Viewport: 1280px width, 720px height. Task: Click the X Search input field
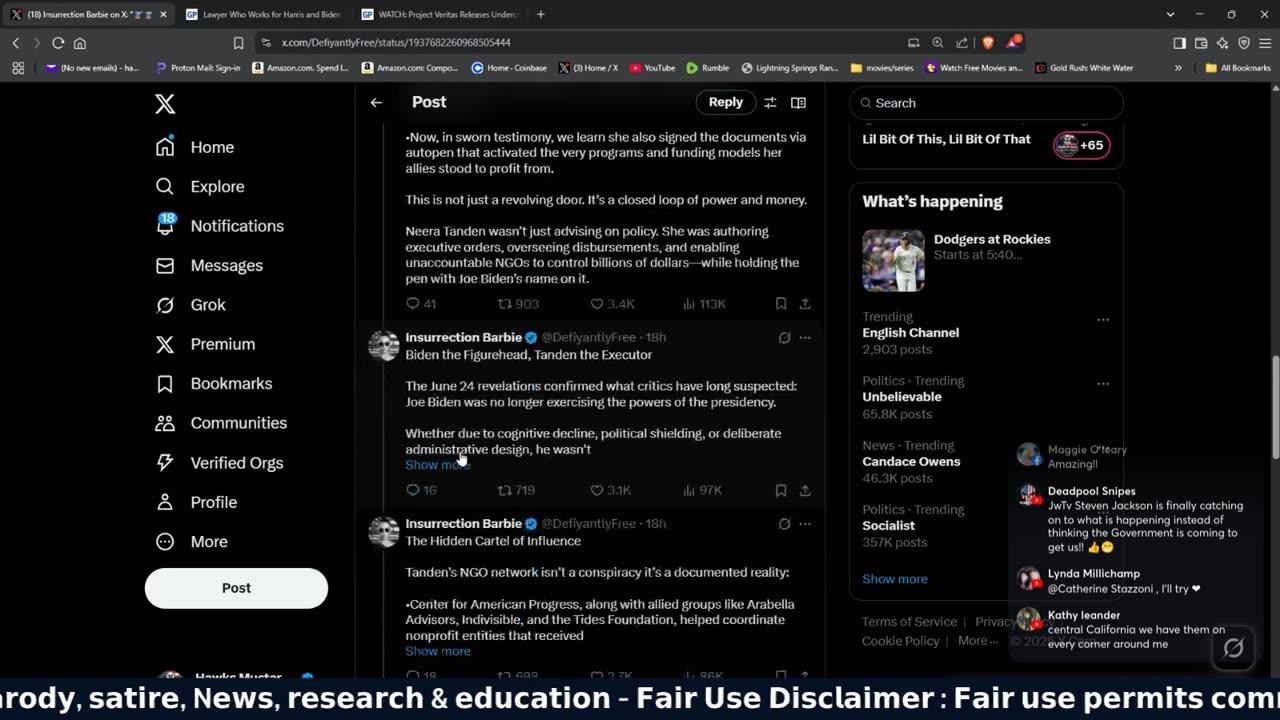[x=986, y=103]
